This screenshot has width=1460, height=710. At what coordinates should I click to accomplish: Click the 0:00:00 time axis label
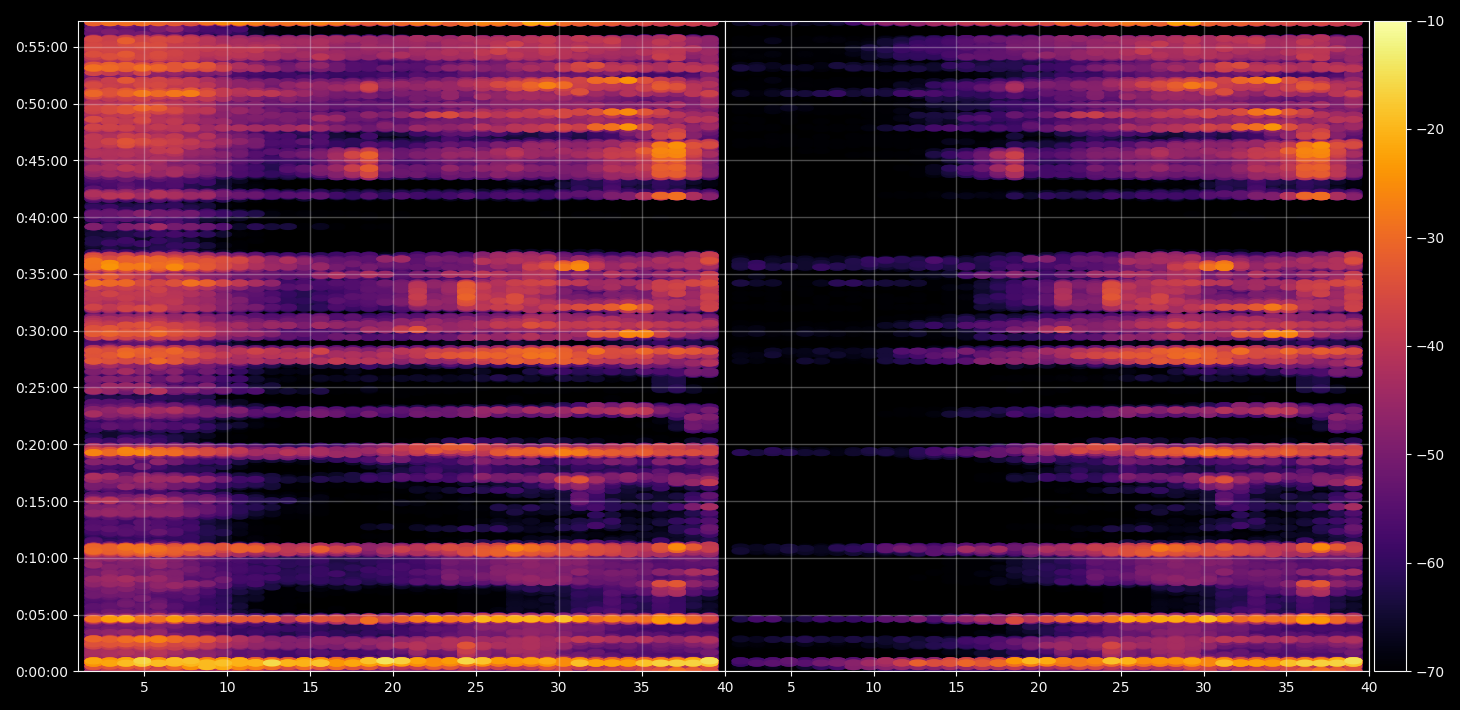coord(42,672)
